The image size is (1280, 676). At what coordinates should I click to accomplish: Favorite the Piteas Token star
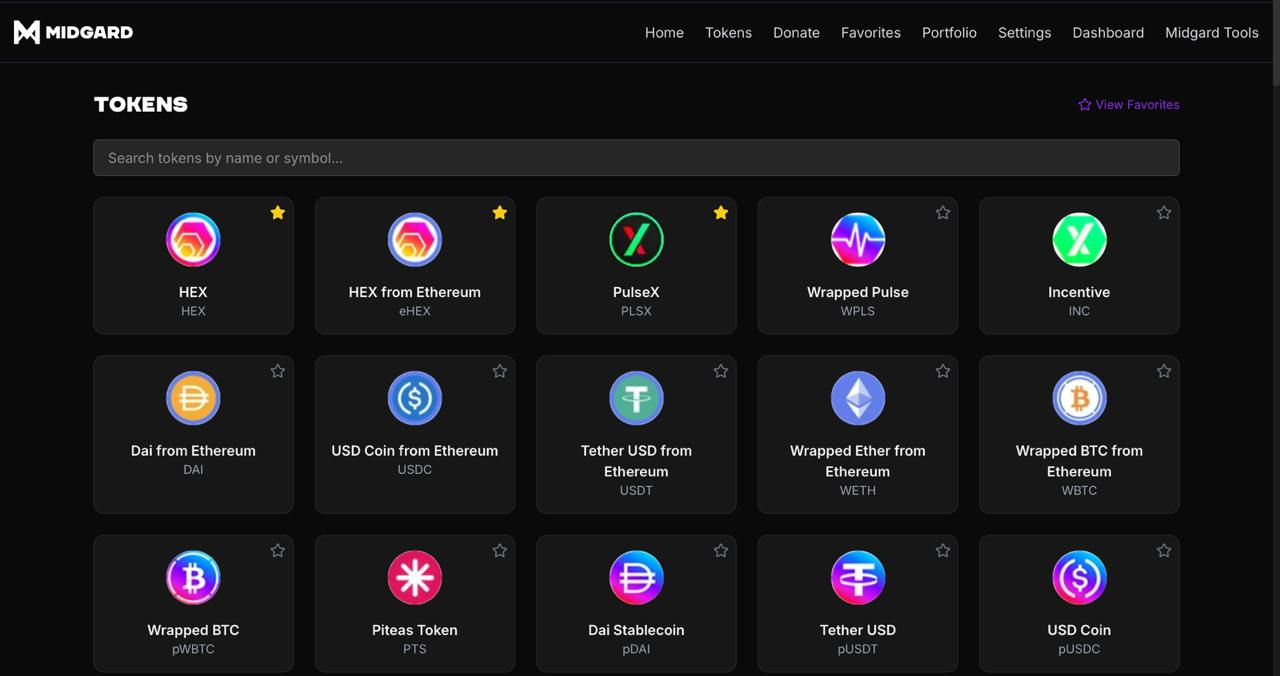(x=500, y=551)
